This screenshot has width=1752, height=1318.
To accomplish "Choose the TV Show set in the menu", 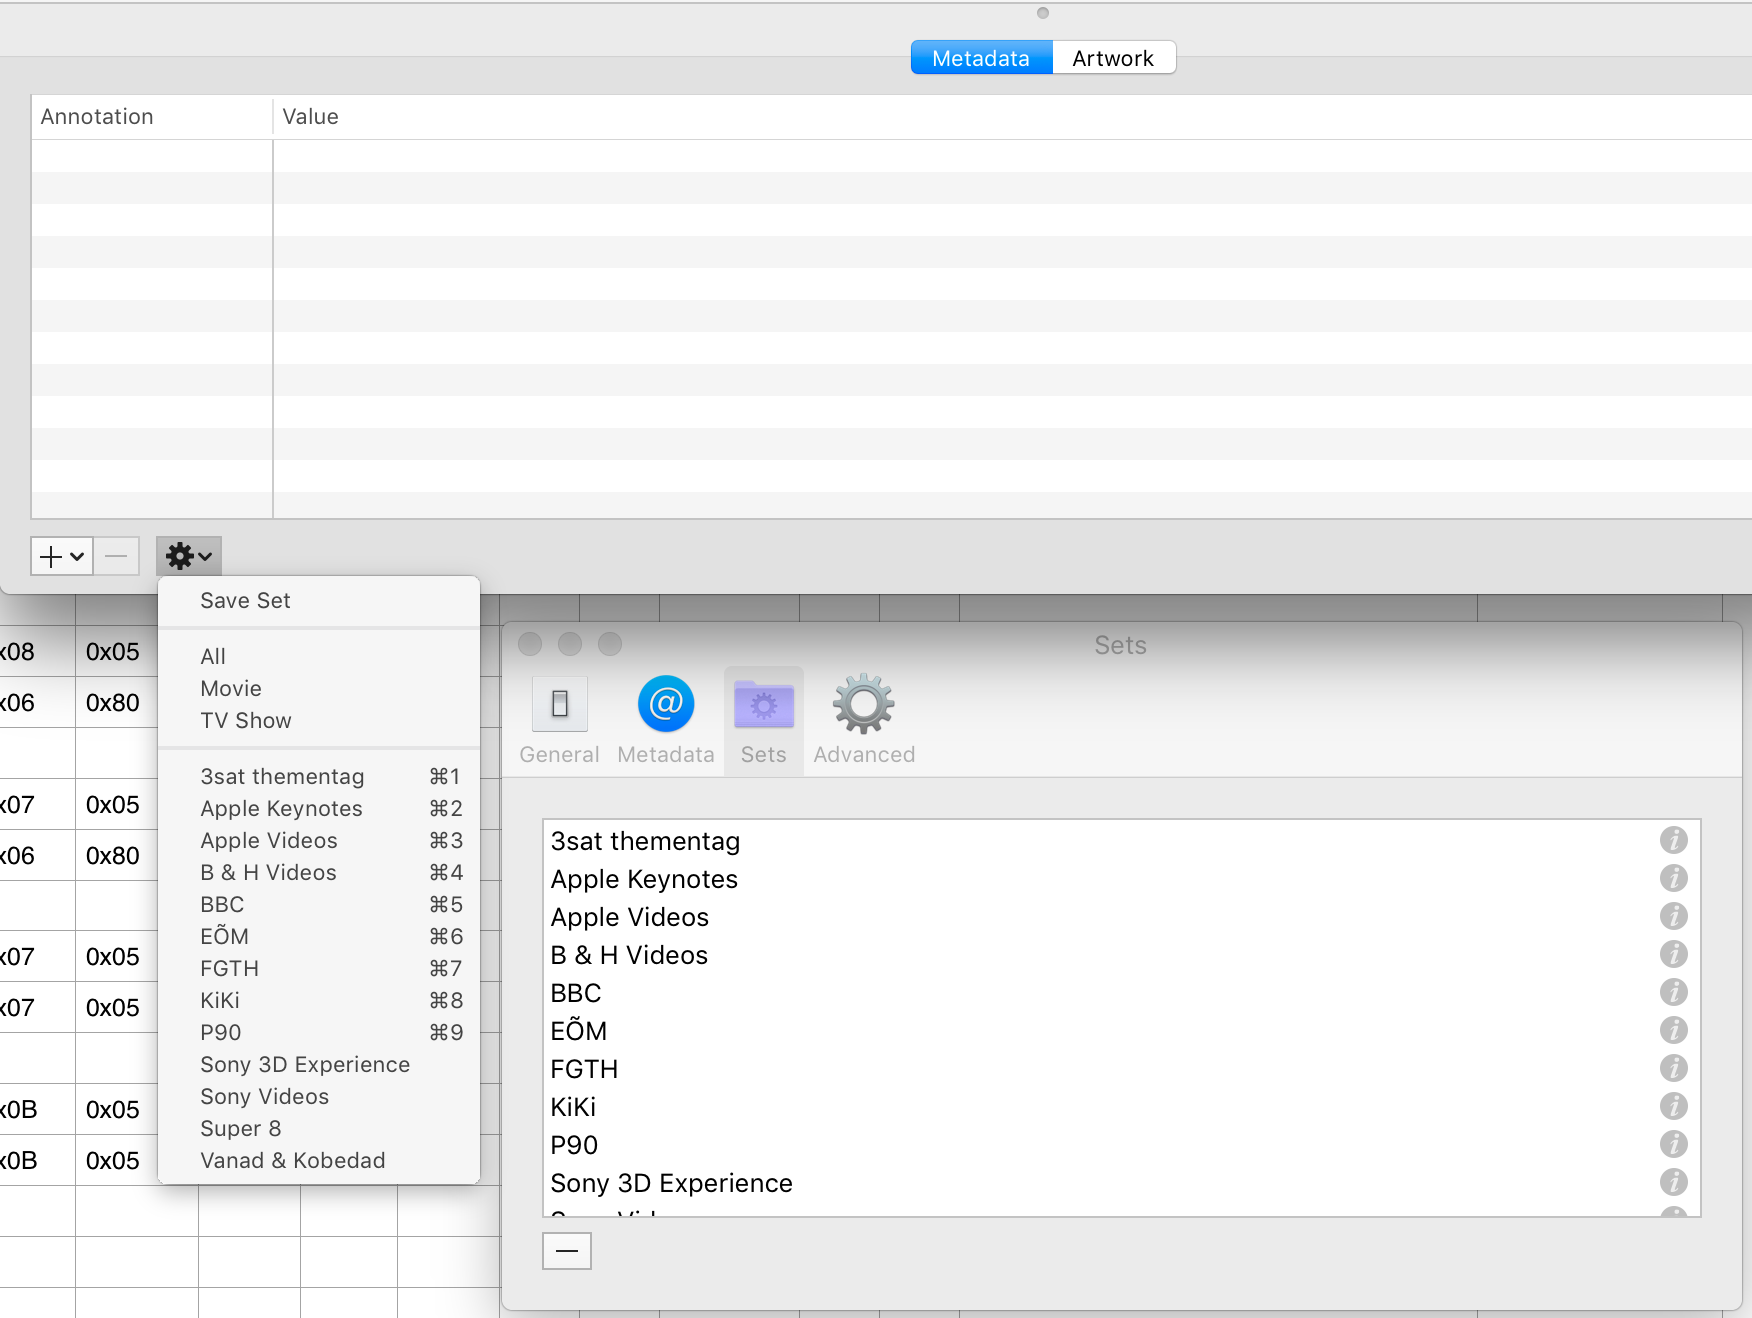I will coord(319,721).
